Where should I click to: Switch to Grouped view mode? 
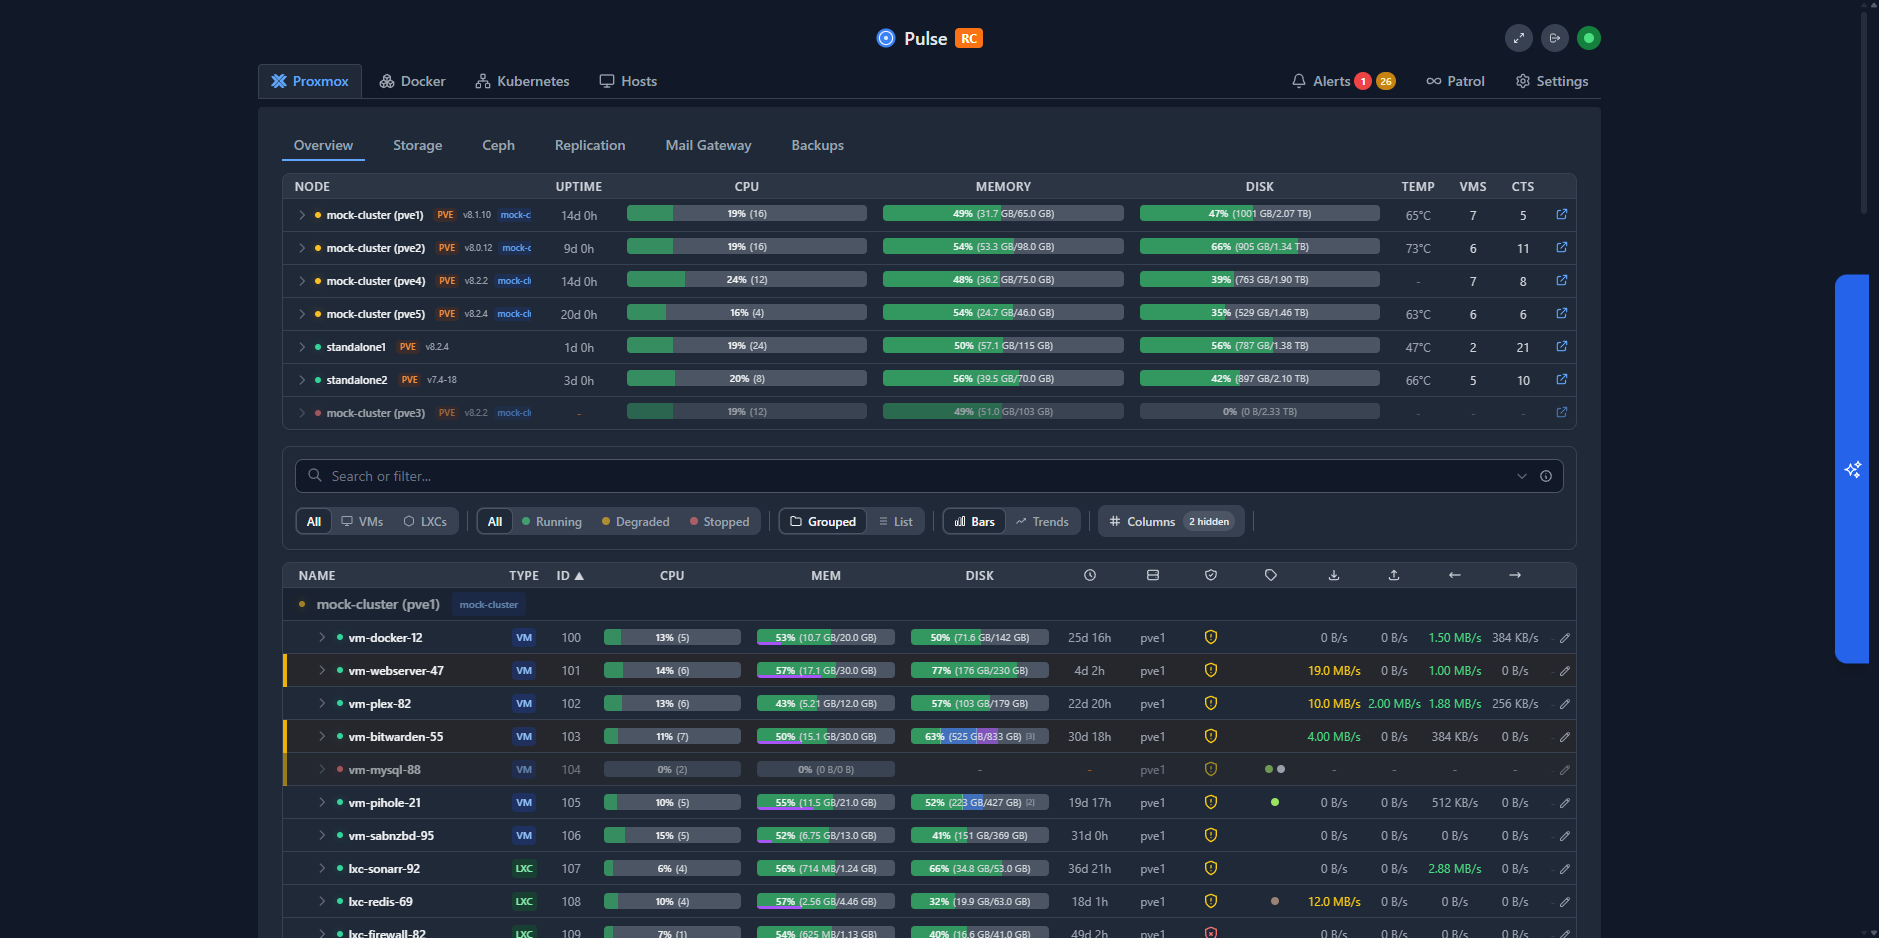[x=823, y=522]
